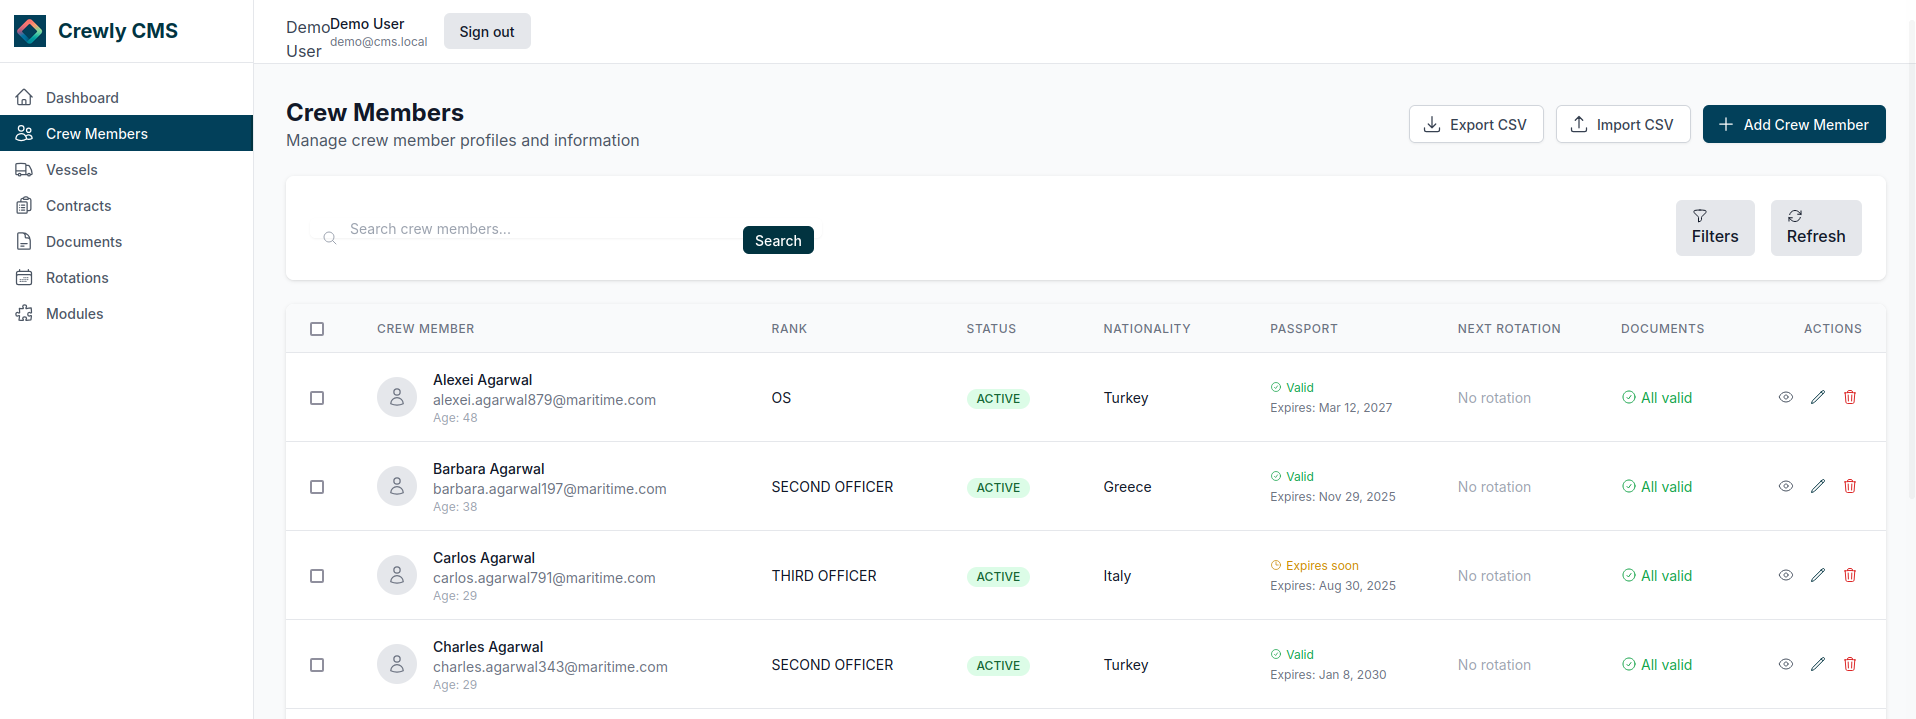Delete Charles Agarwal with trash icon

1850,664
